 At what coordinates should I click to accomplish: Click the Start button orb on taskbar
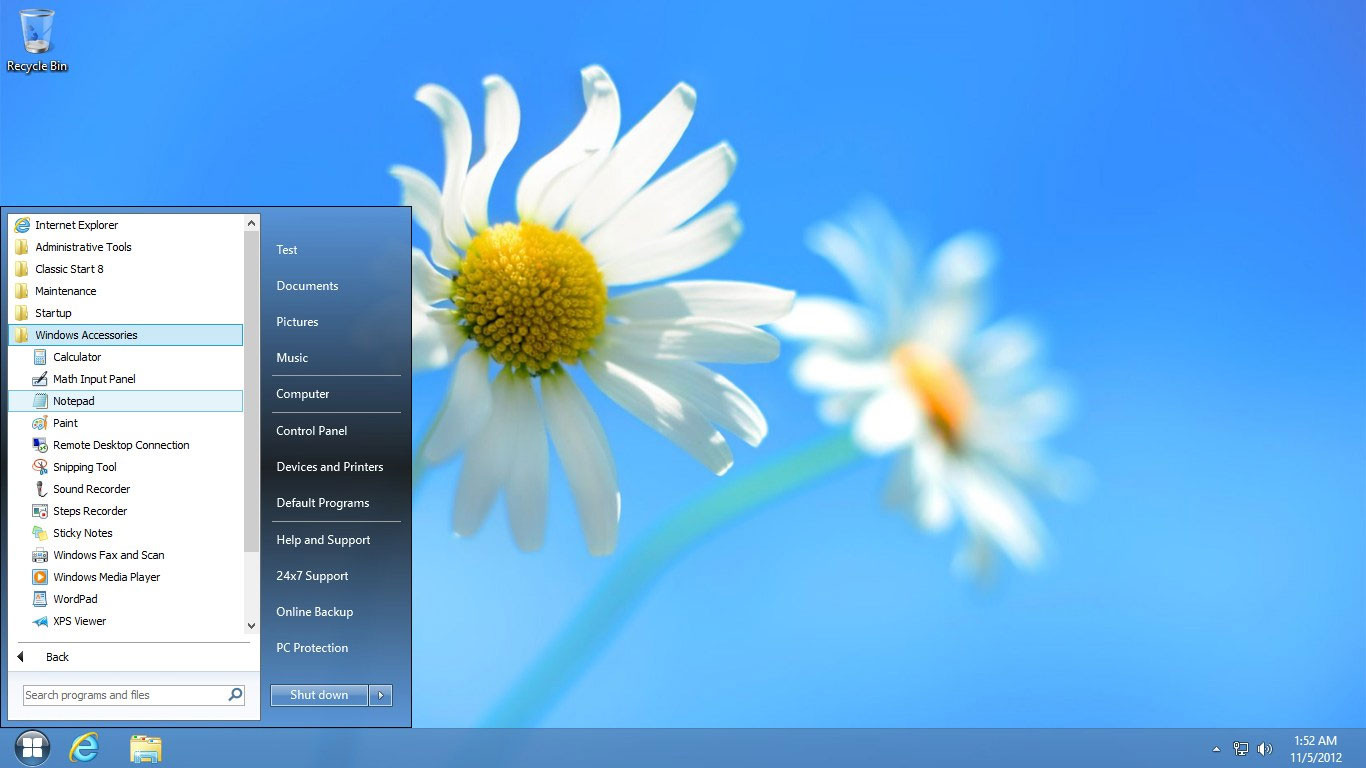coord(32,748)
